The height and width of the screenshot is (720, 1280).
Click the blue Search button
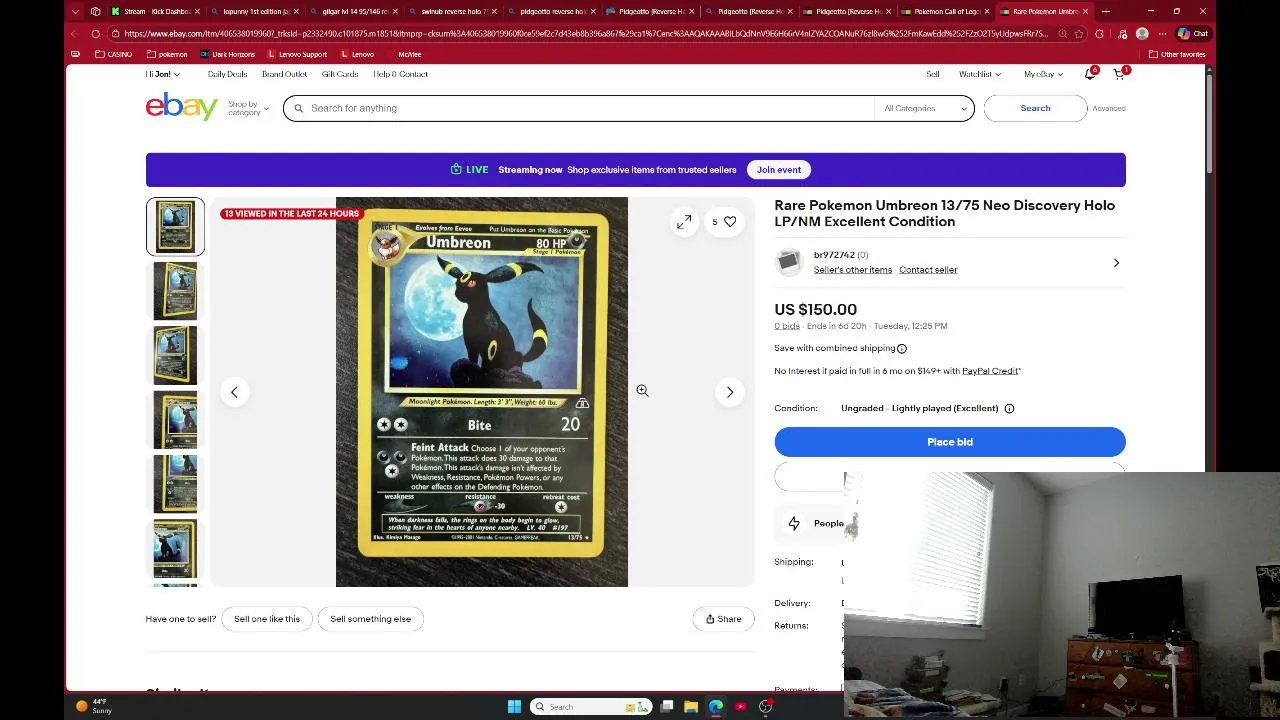(1035, 108)
